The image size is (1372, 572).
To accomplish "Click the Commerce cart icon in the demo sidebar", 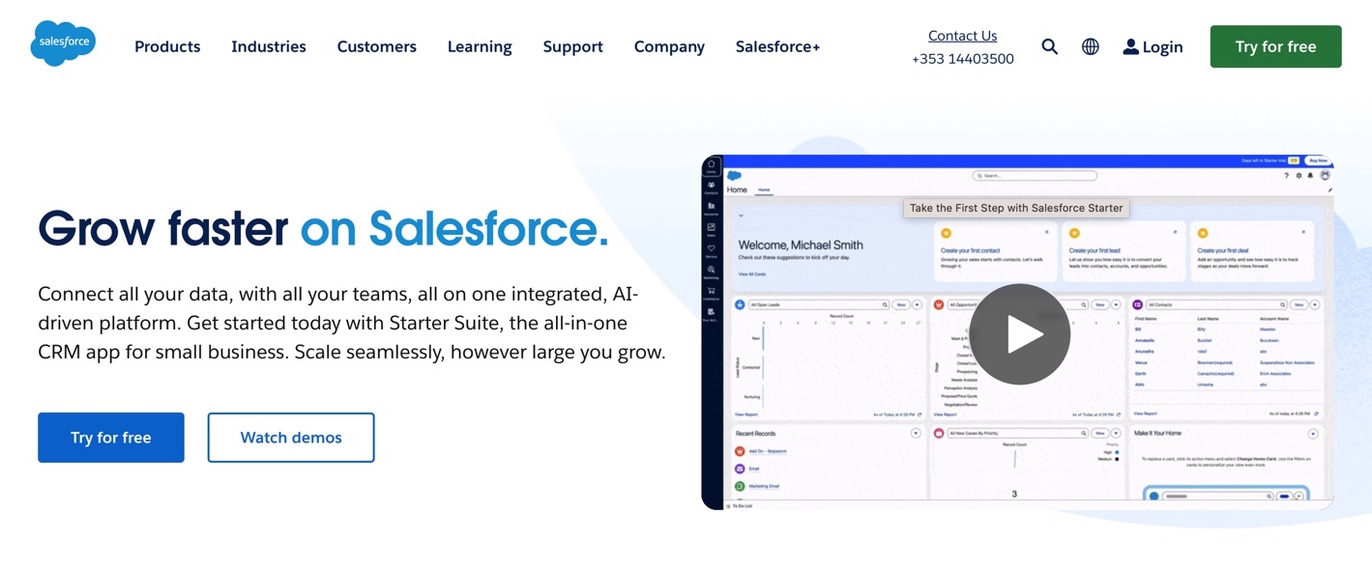I will [x=711, y=291].
